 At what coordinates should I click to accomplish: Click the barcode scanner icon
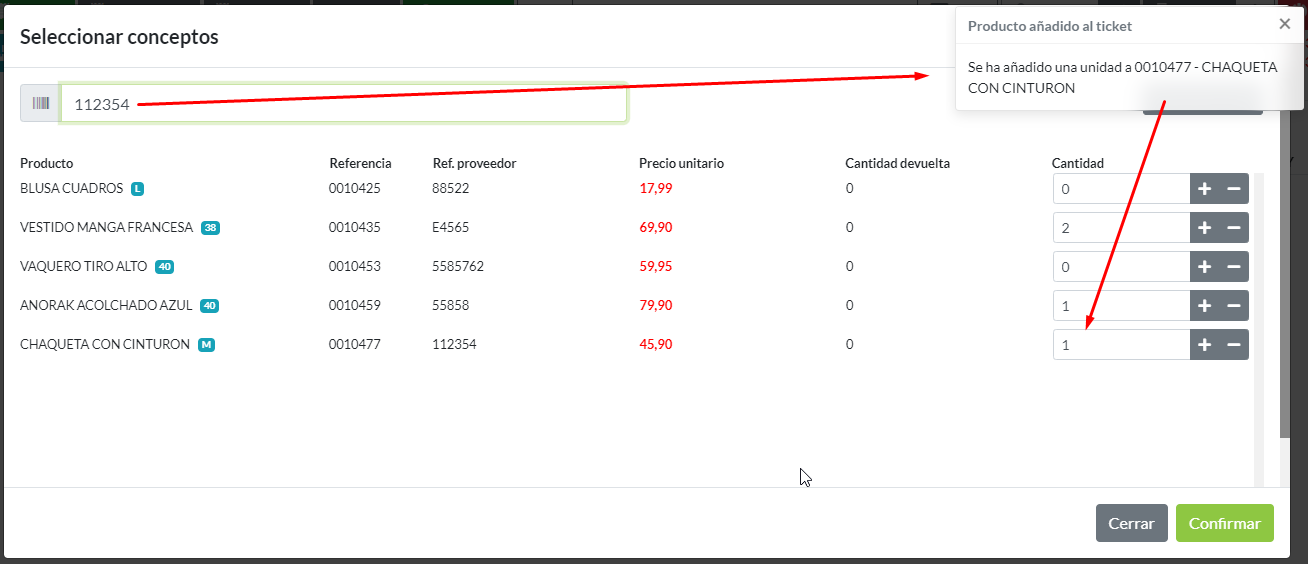pos(41,103)
